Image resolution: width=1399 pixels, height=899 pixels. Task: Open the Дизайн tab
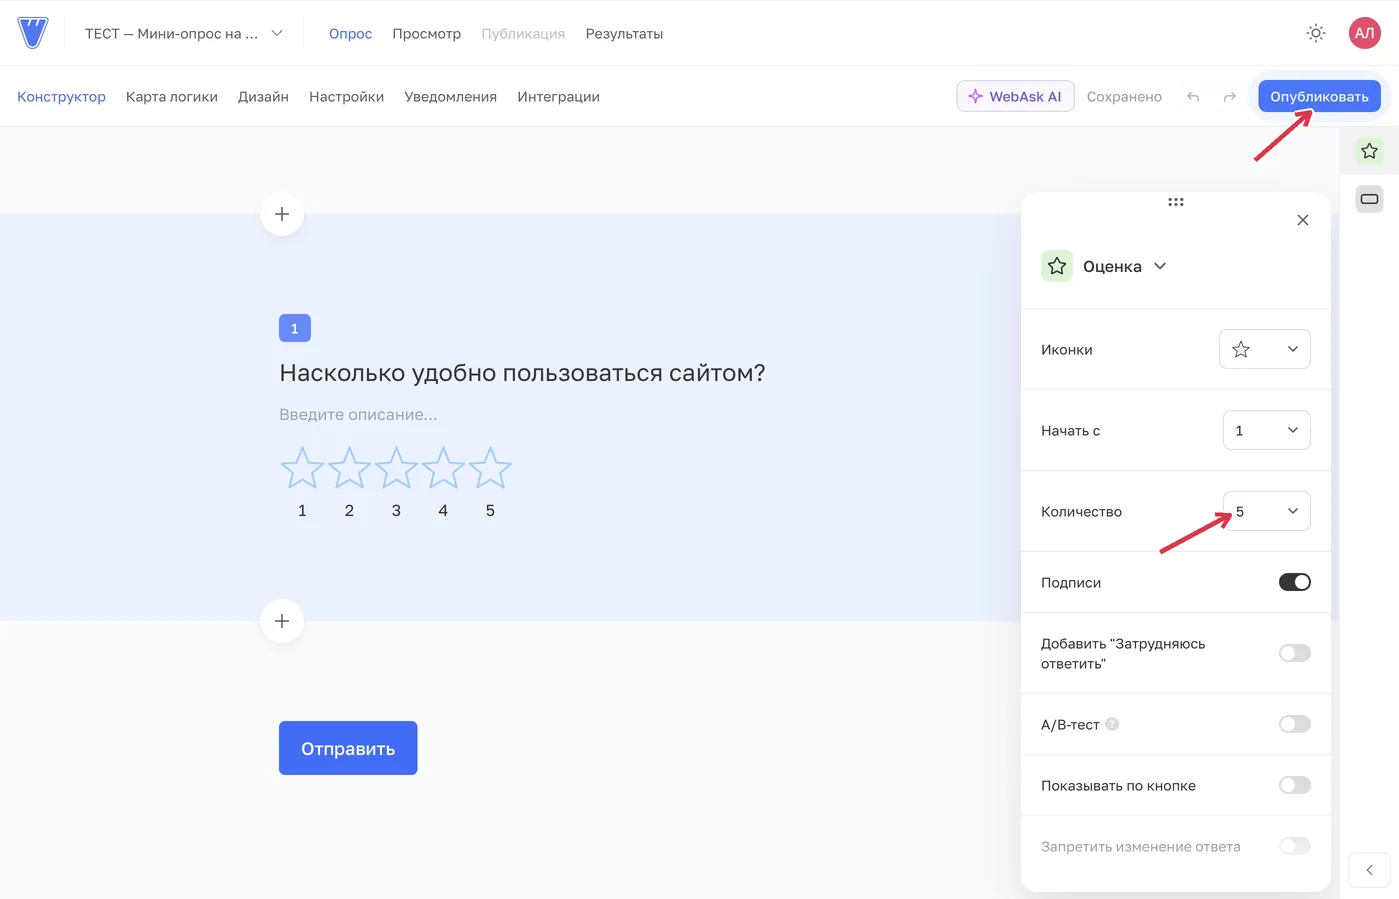pos(263,97)
